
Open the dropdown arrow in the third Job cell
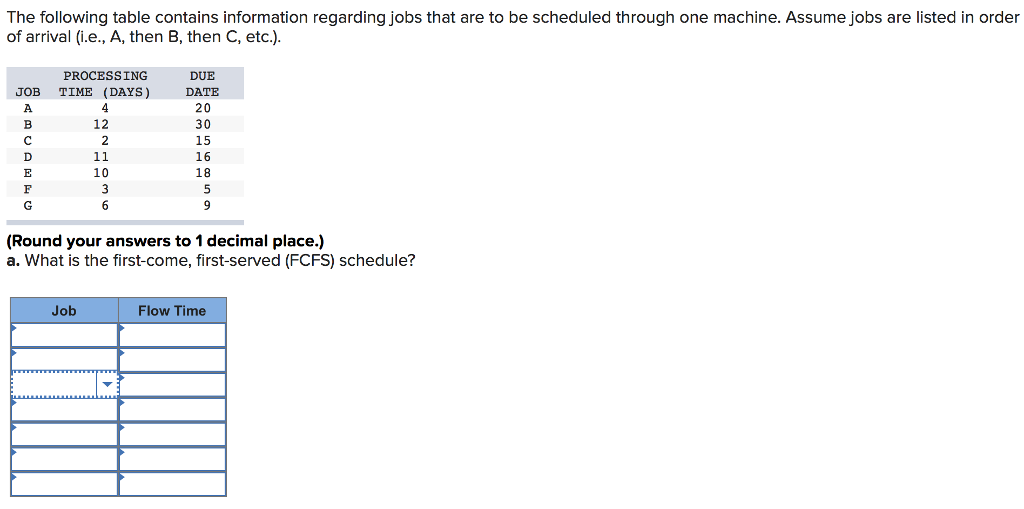point(107,385)
